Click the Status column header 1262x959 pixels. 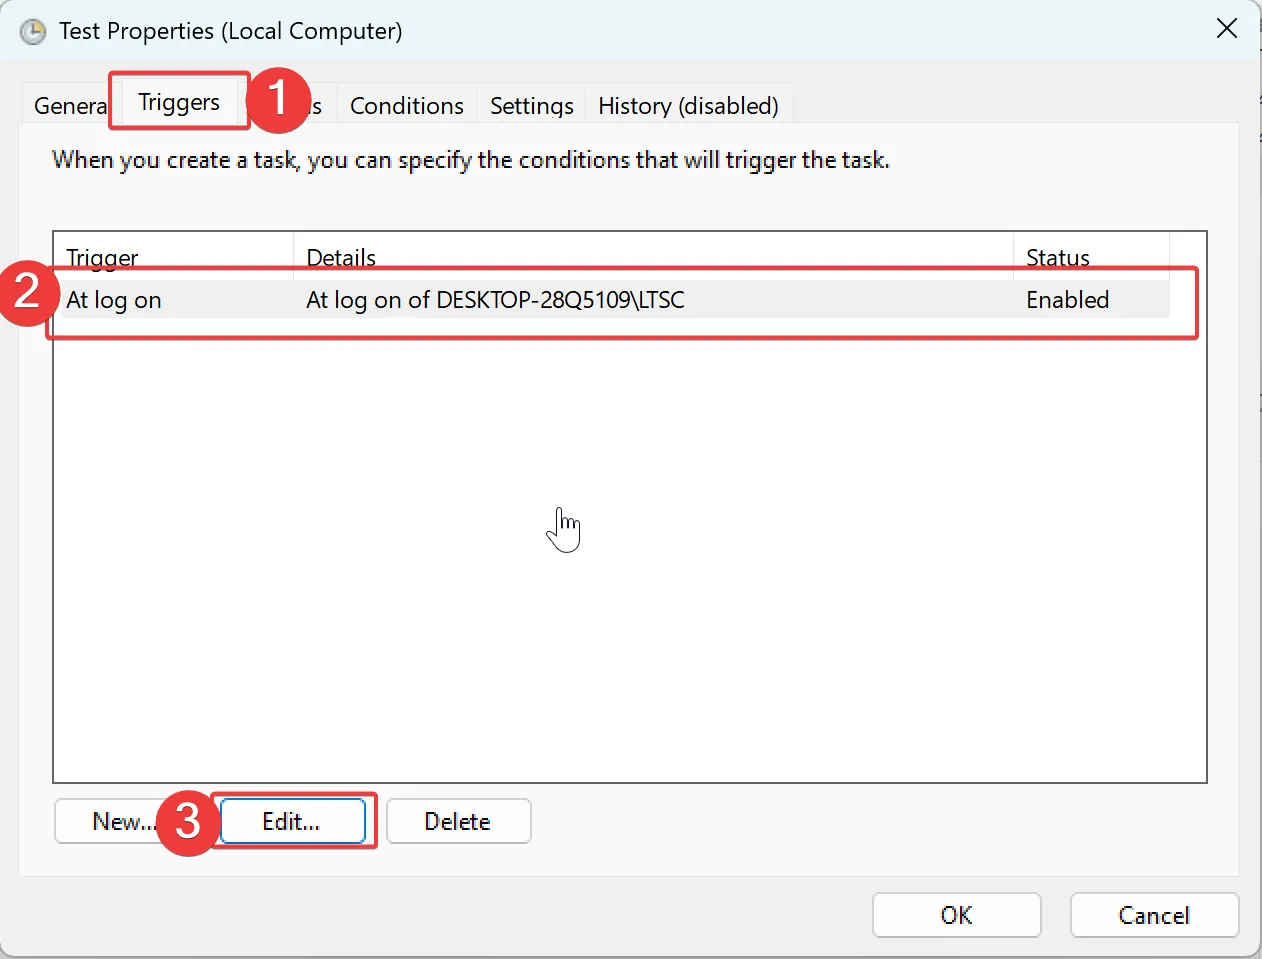1057,257
